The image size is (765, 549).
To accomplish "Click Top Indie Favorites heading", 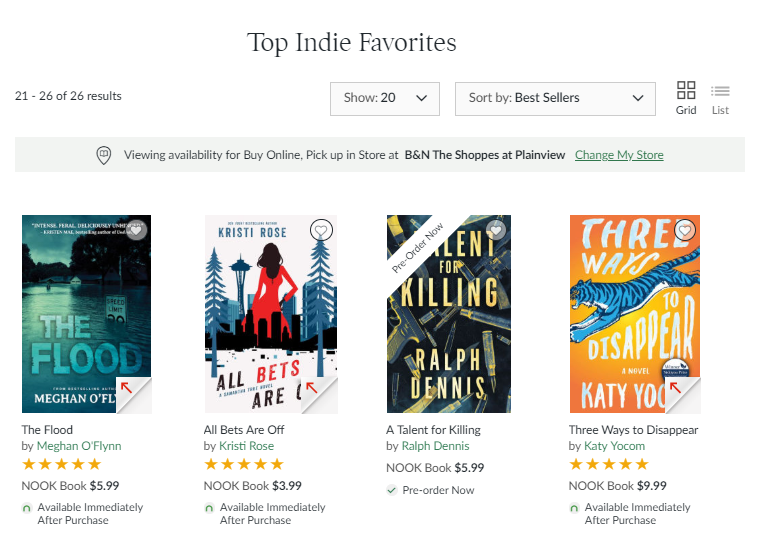I will pyautogui.click(x=351, y=42).
